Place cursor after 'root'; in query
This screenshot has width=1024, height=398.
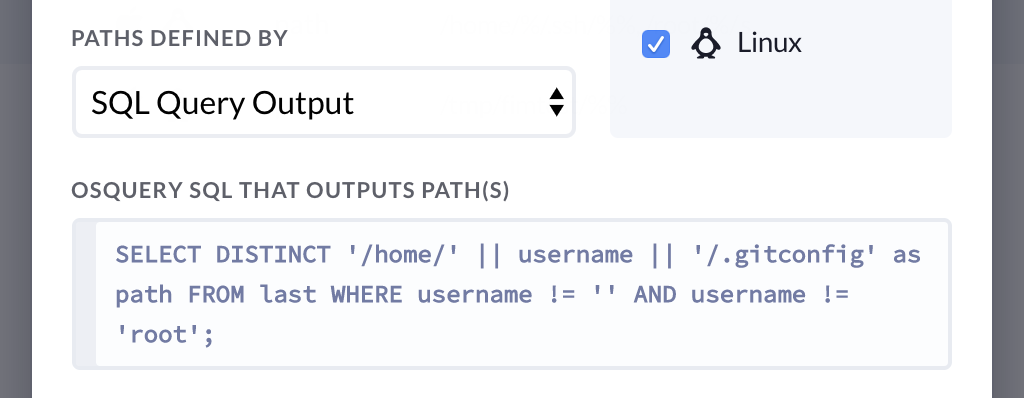coord(215,335)
